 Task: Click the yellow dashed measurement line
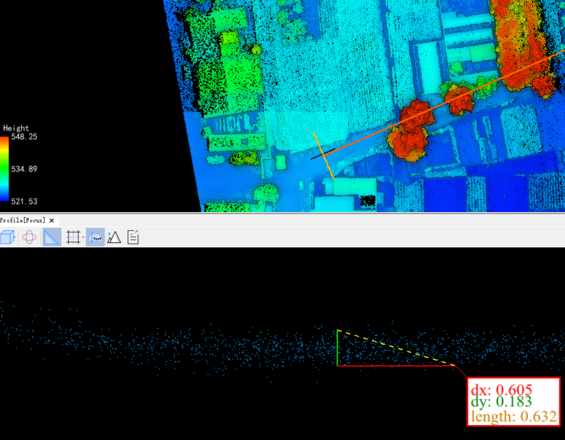396,348
